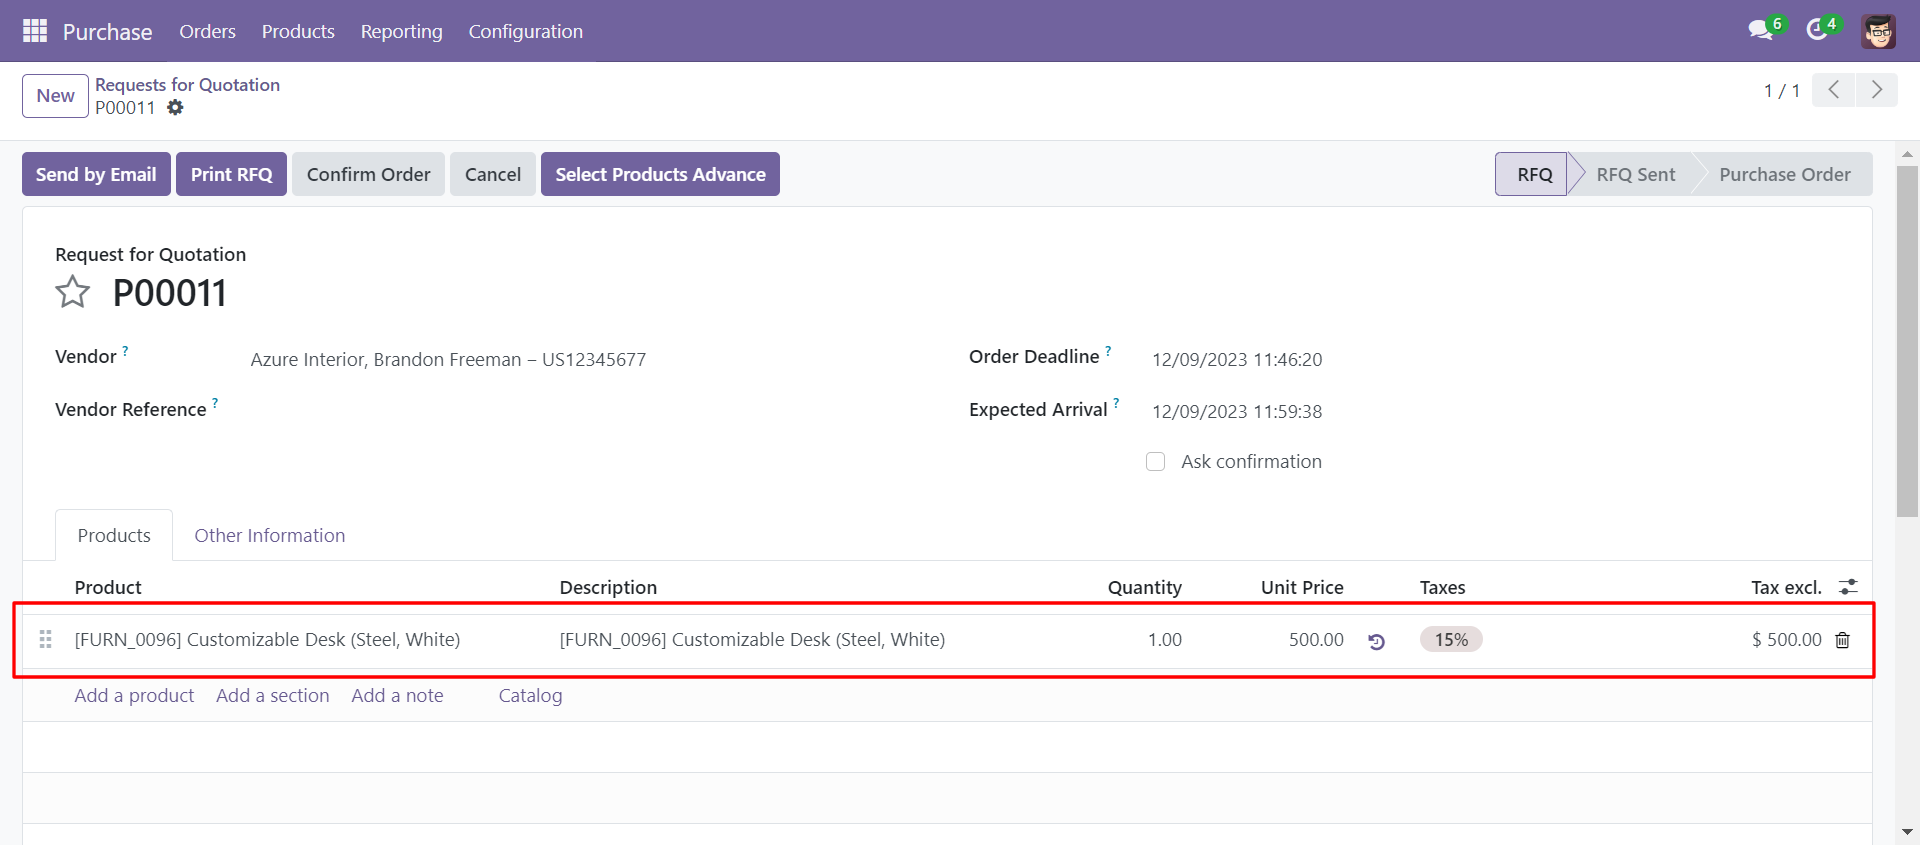Click the Expected Arrival help question mark
The height and width of the screenshot is (845, 1920).
[1116, 404]
